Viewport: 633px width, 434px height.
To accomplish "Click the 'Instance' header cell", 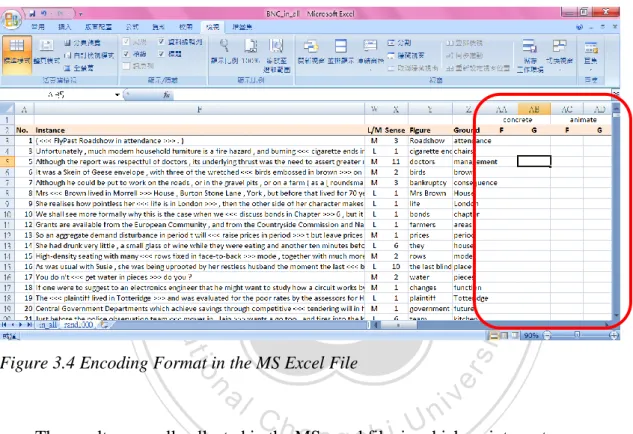I will (199, 130).
